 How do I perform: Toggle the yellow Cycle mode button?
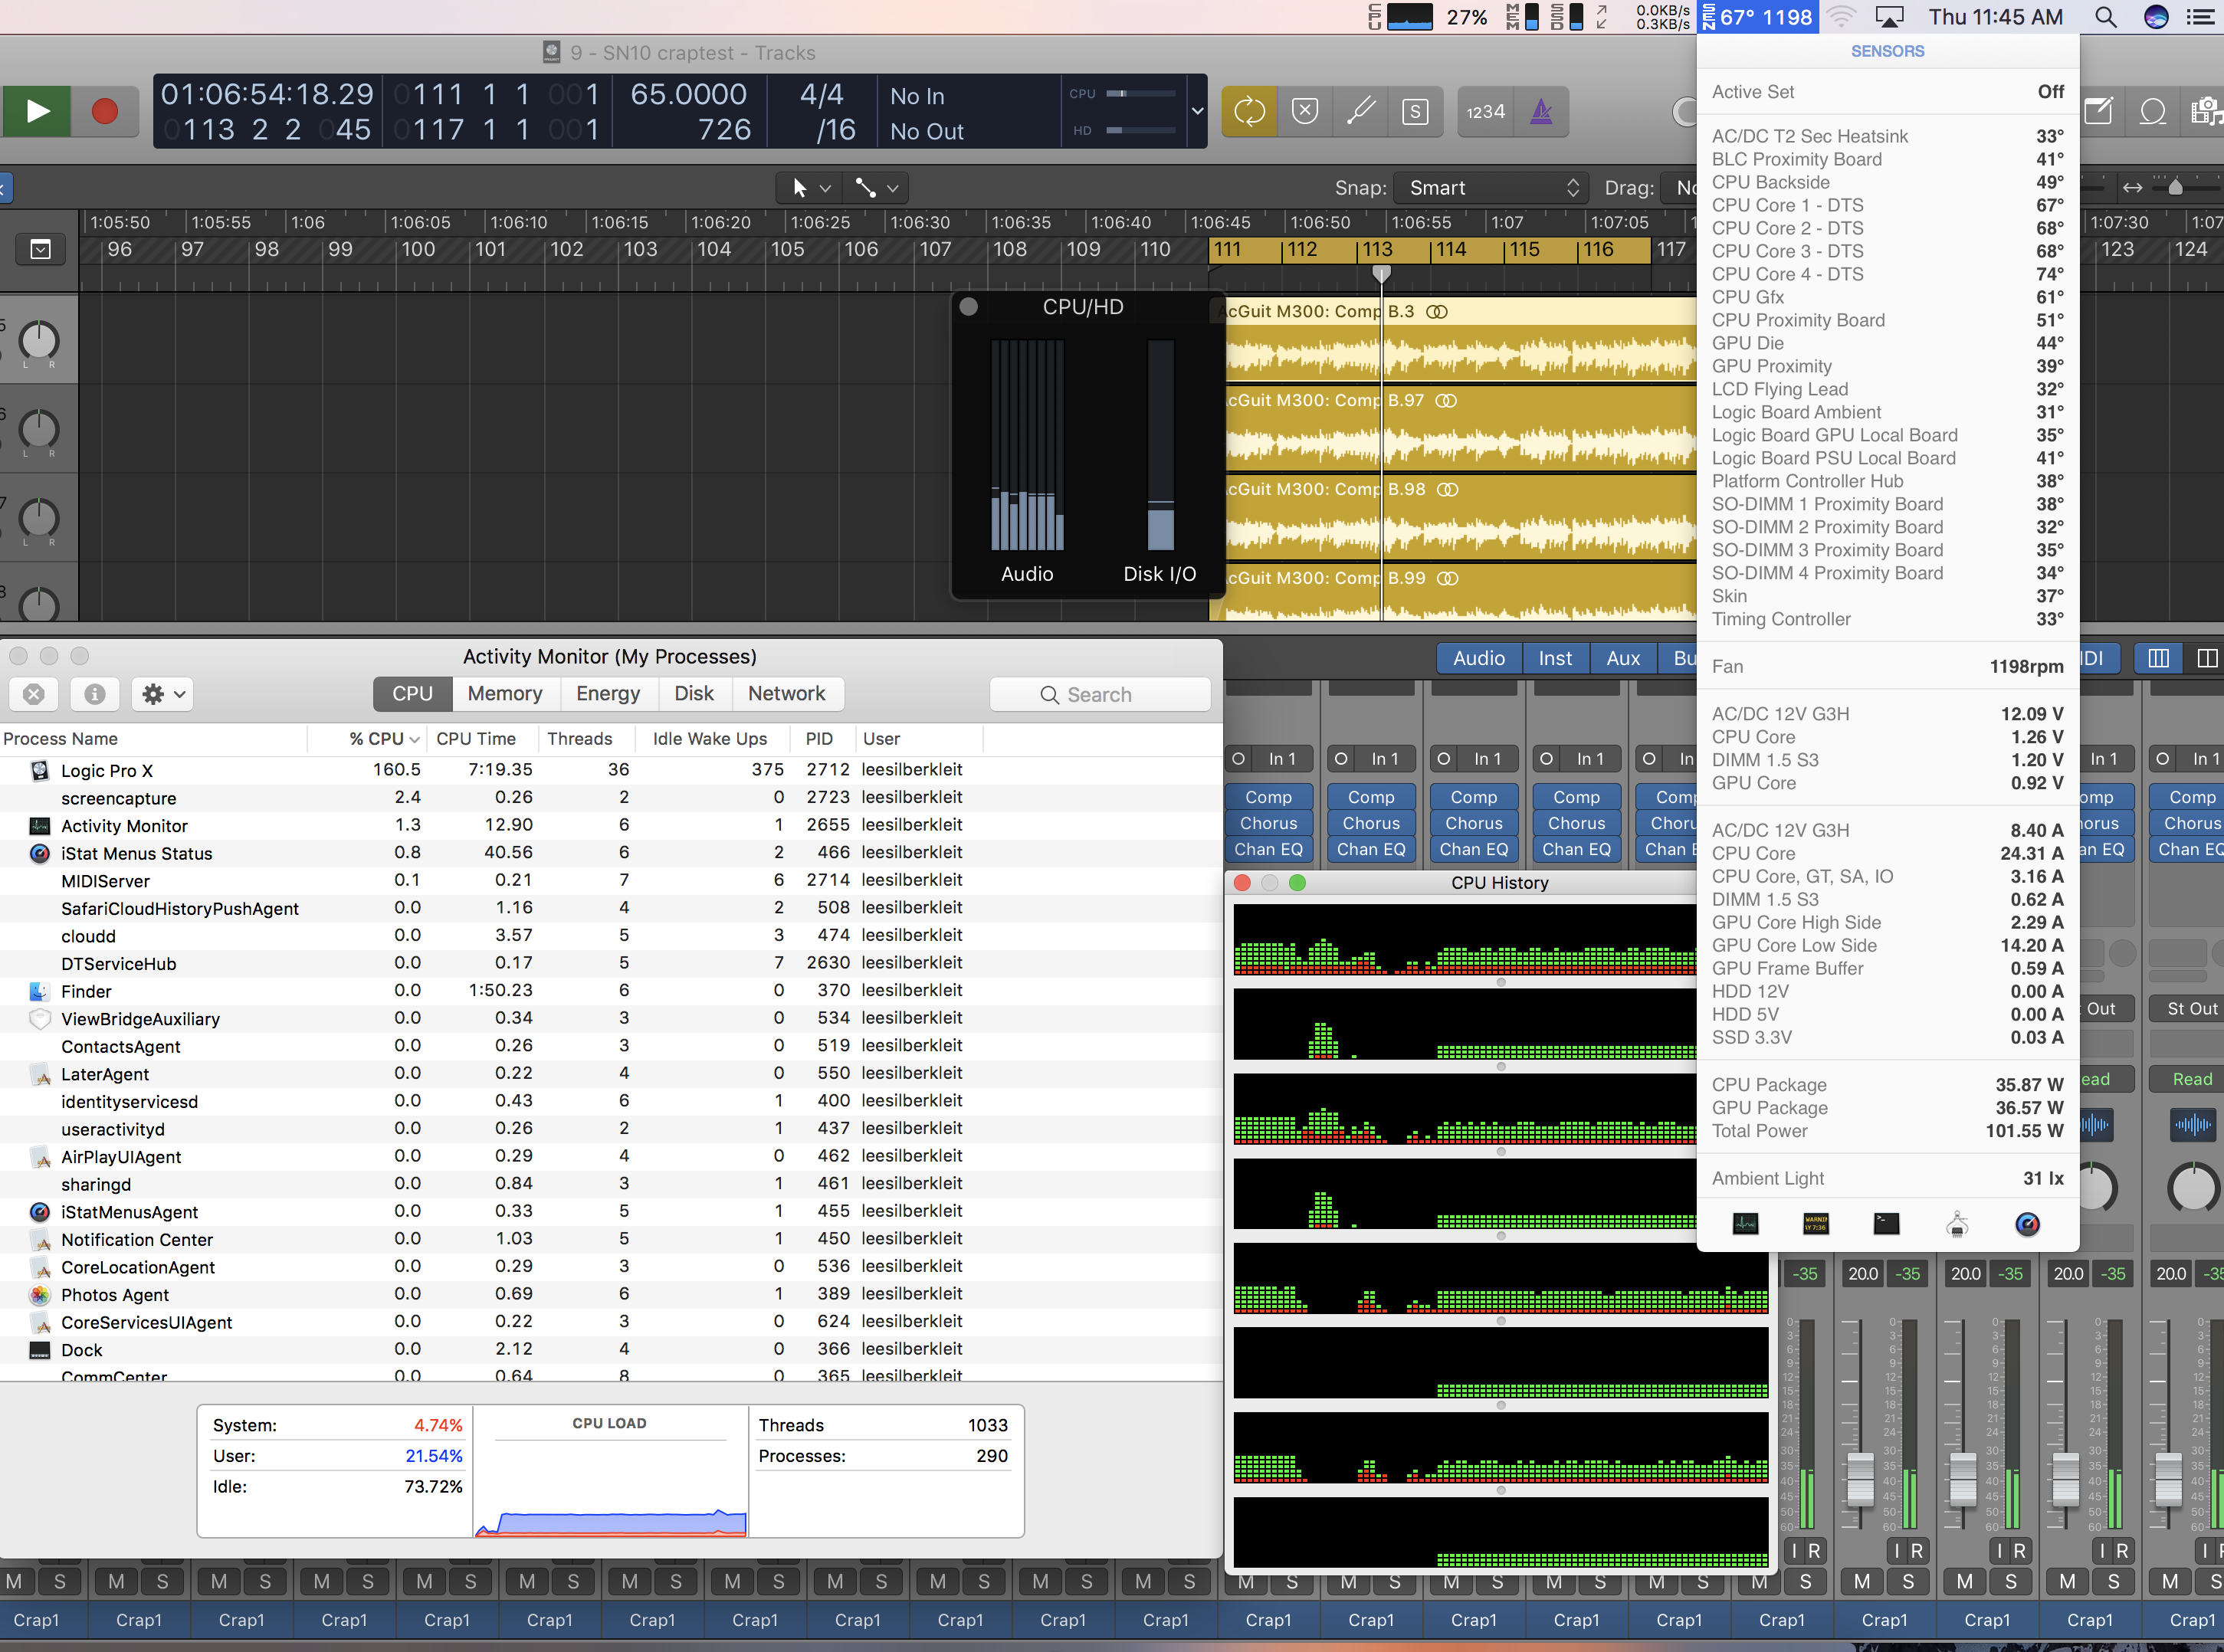pos(1249,111)
